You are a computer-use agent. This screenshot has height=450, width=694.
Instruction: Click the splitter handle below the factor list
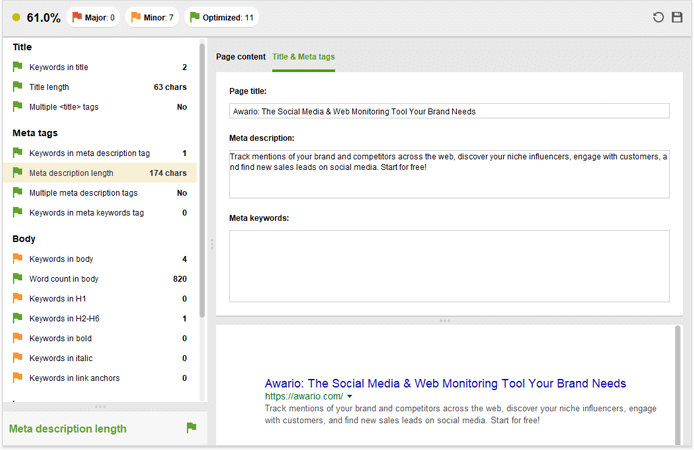(x=100, y=406)
